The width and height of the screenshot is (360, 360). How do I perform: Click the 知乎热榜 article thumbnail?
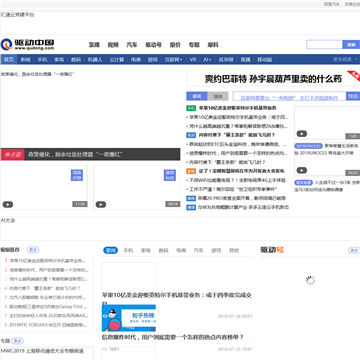pos(129,318)
